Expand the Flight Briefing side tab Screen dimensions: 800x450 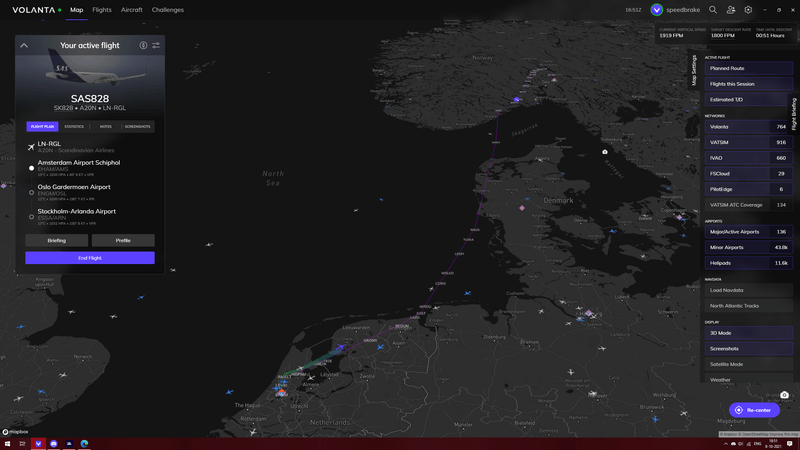[794, 114]
